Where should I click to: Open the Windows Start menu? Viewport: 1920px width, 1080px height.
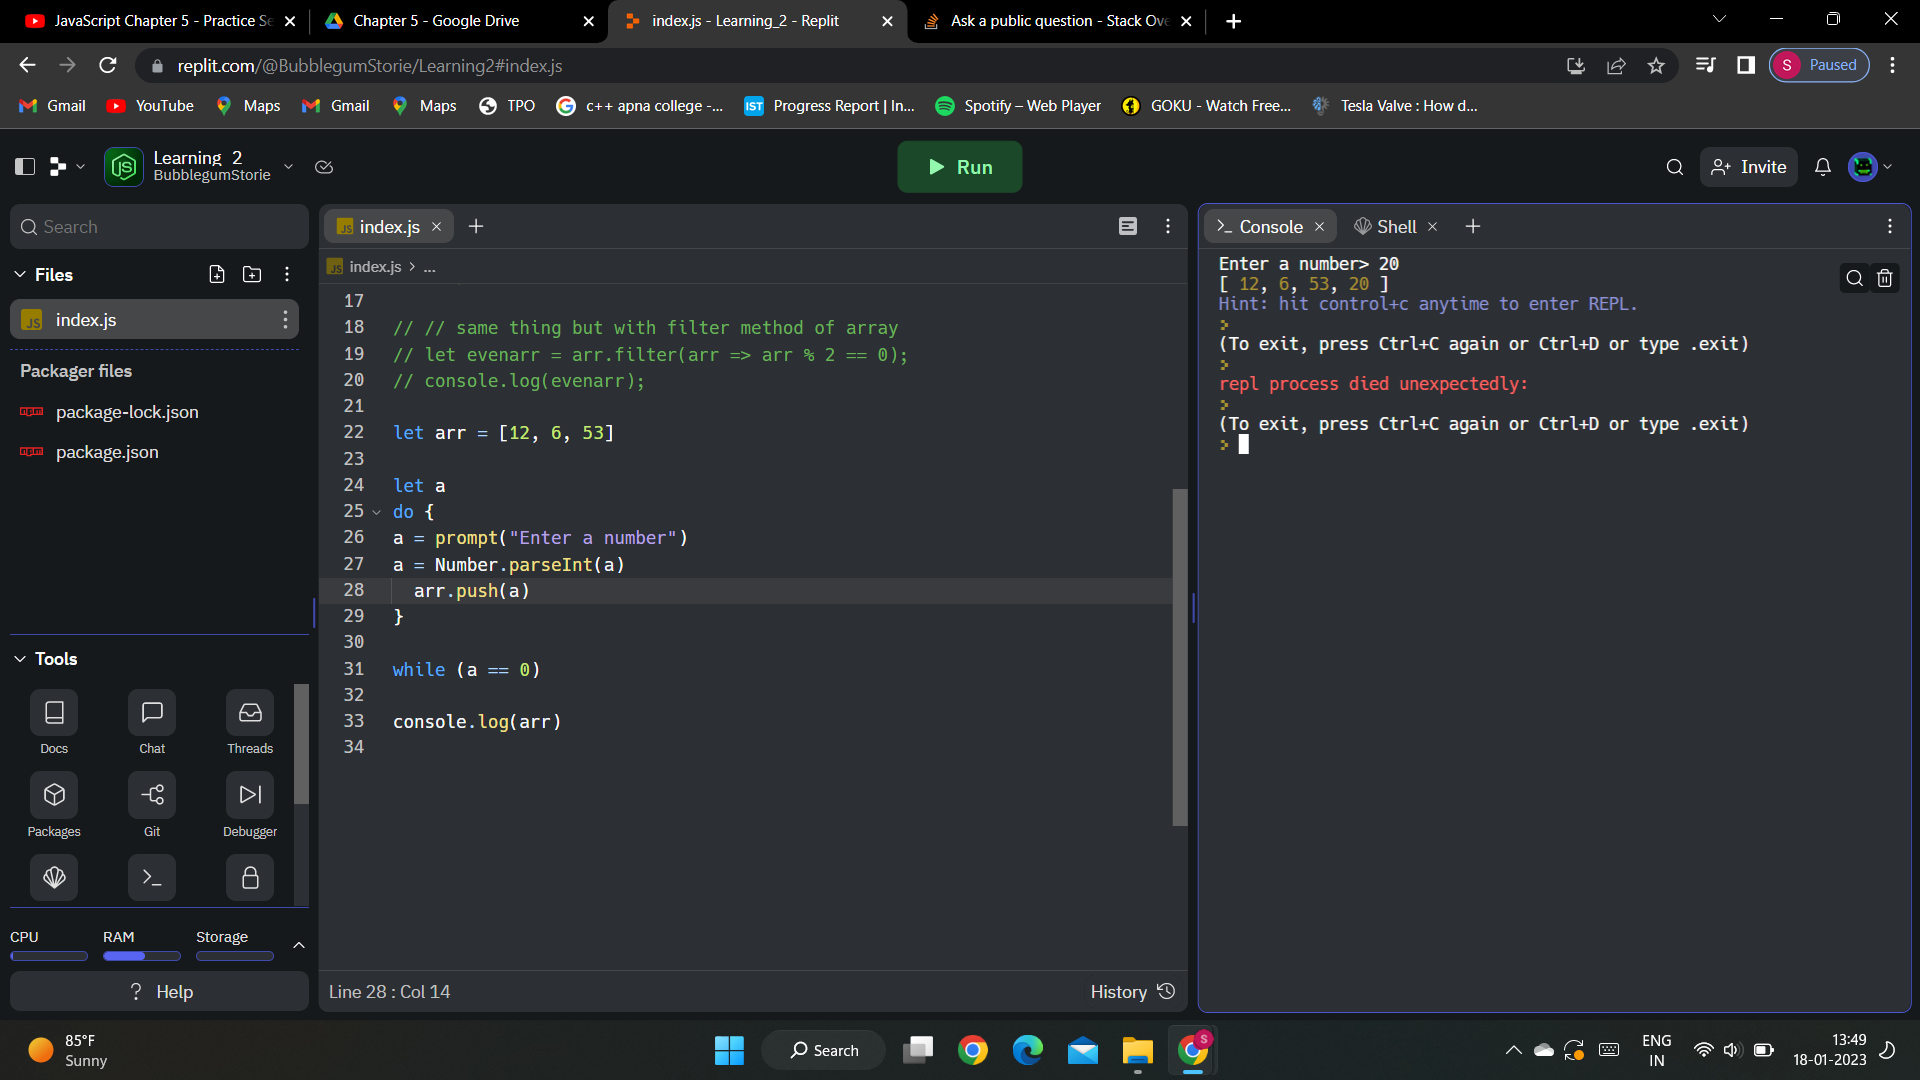[x=729, y=1050]
